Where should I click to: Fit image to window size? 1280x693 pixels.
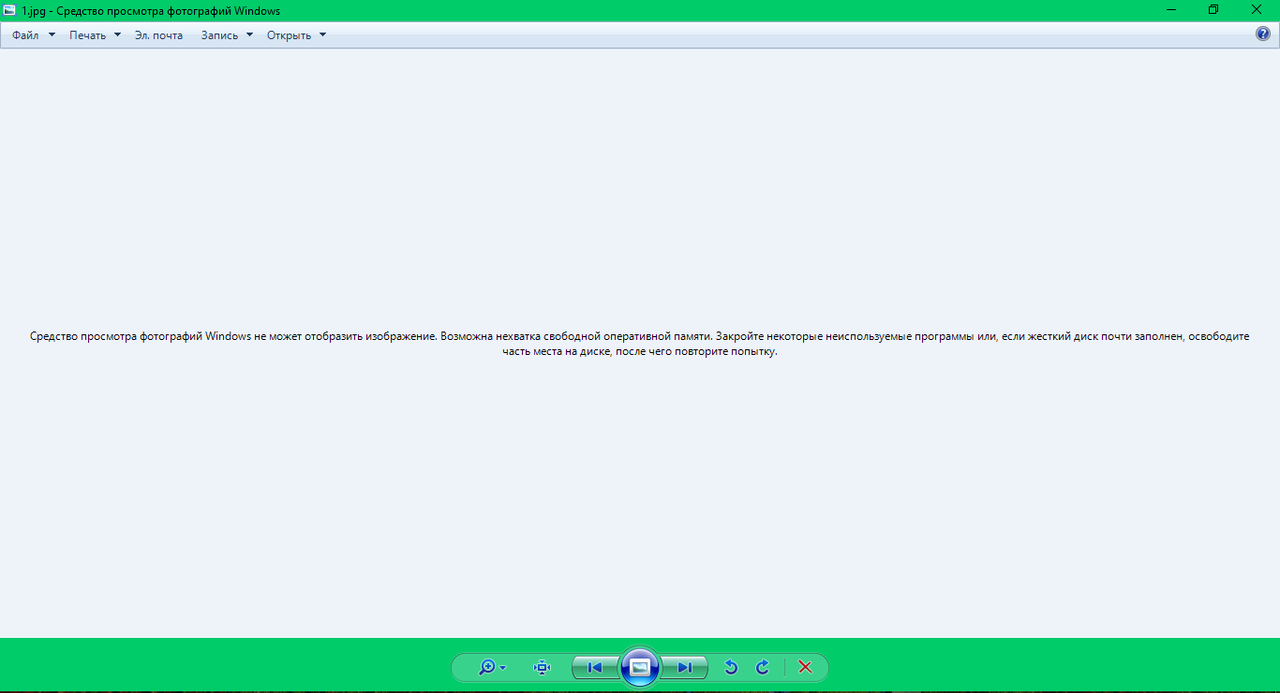click(542, 667)
